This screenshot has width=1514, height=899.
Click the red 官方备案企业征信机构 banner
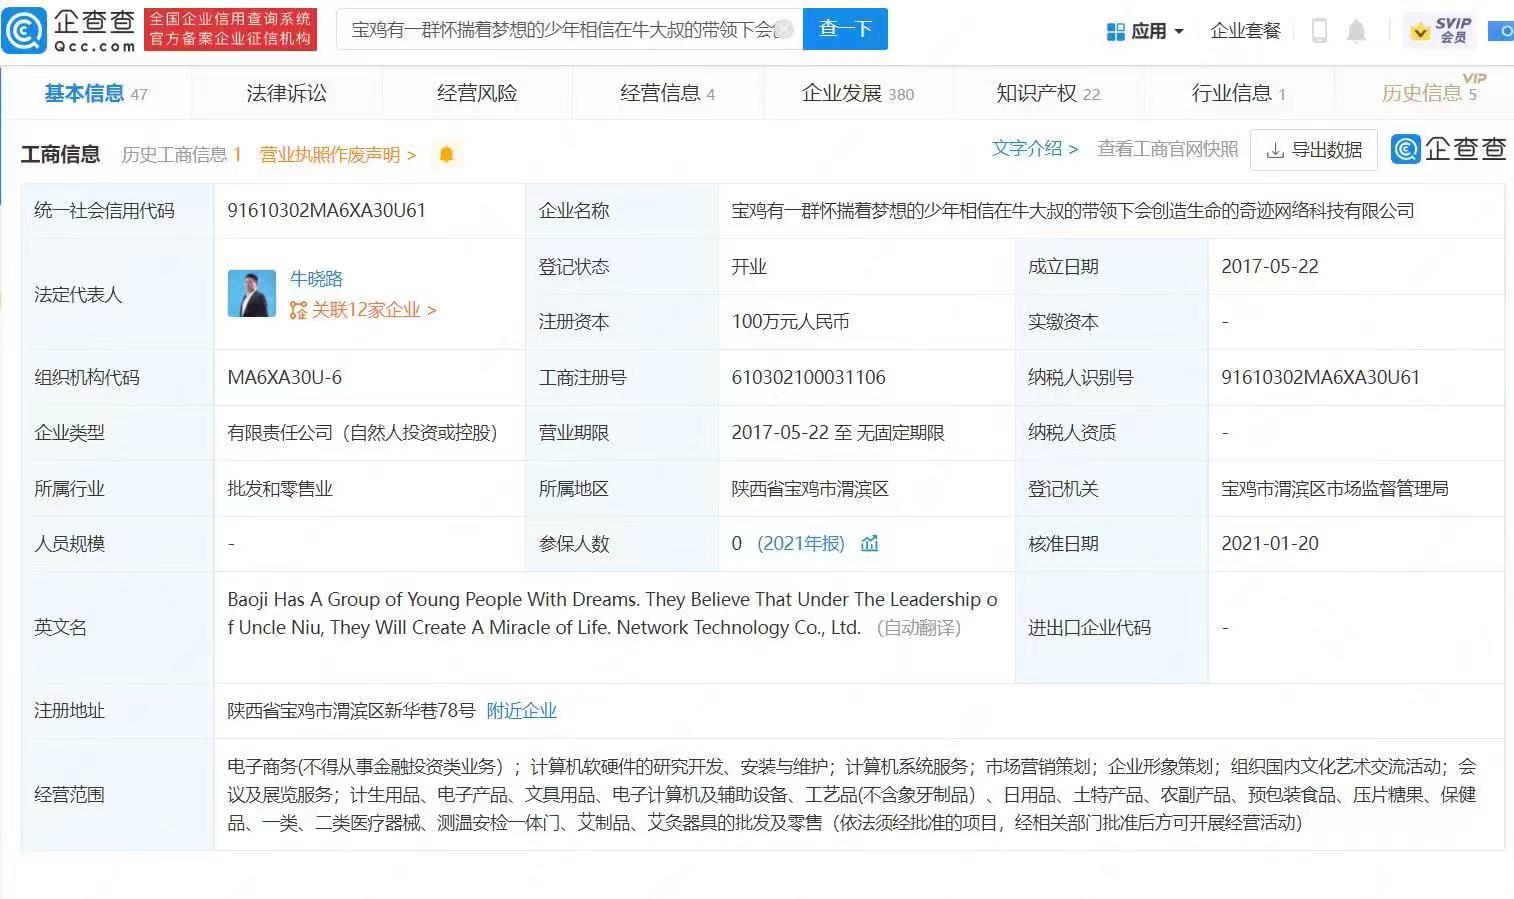231,30
